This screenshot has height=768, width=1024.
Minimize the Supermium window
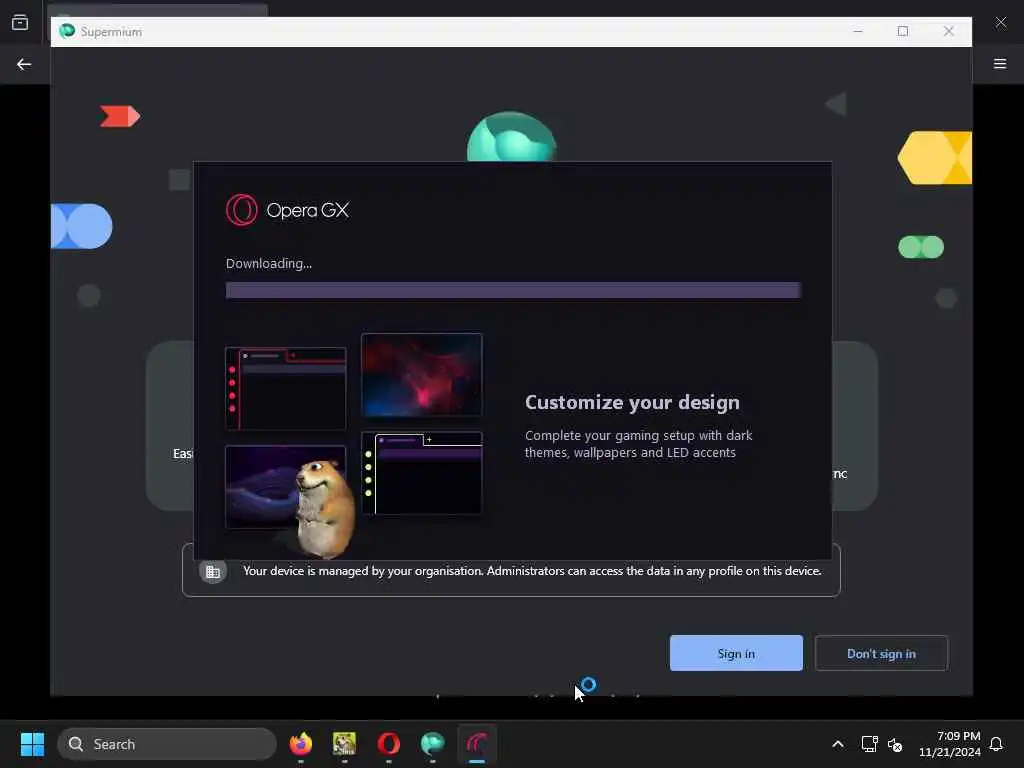858,31
